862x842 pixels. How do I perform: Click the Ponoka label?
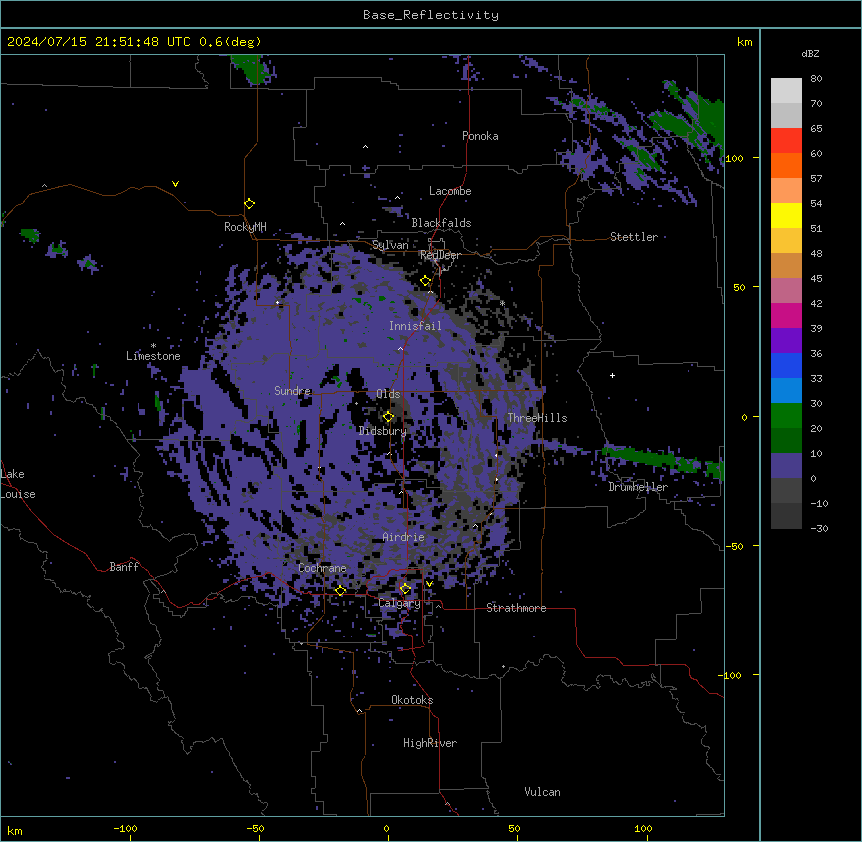tap(480, 136)
